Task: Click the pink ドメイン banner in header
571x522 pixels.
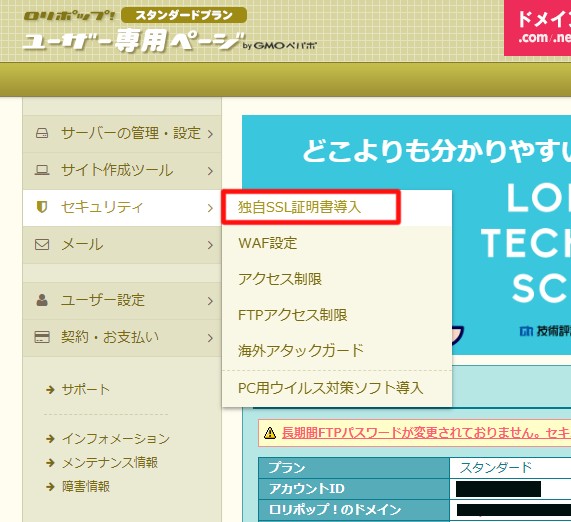Action: coord(537,28)
